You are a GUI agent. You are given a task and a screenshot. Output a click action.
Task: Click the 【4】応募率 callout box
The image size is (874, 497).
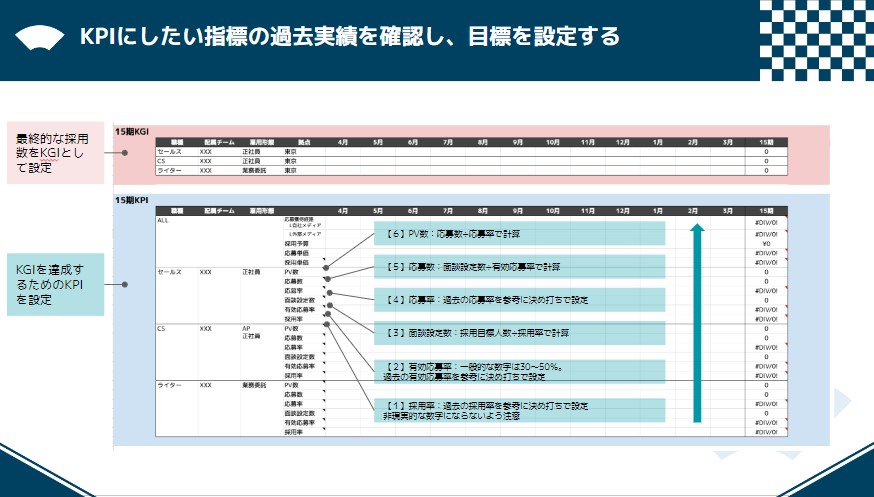520,299
